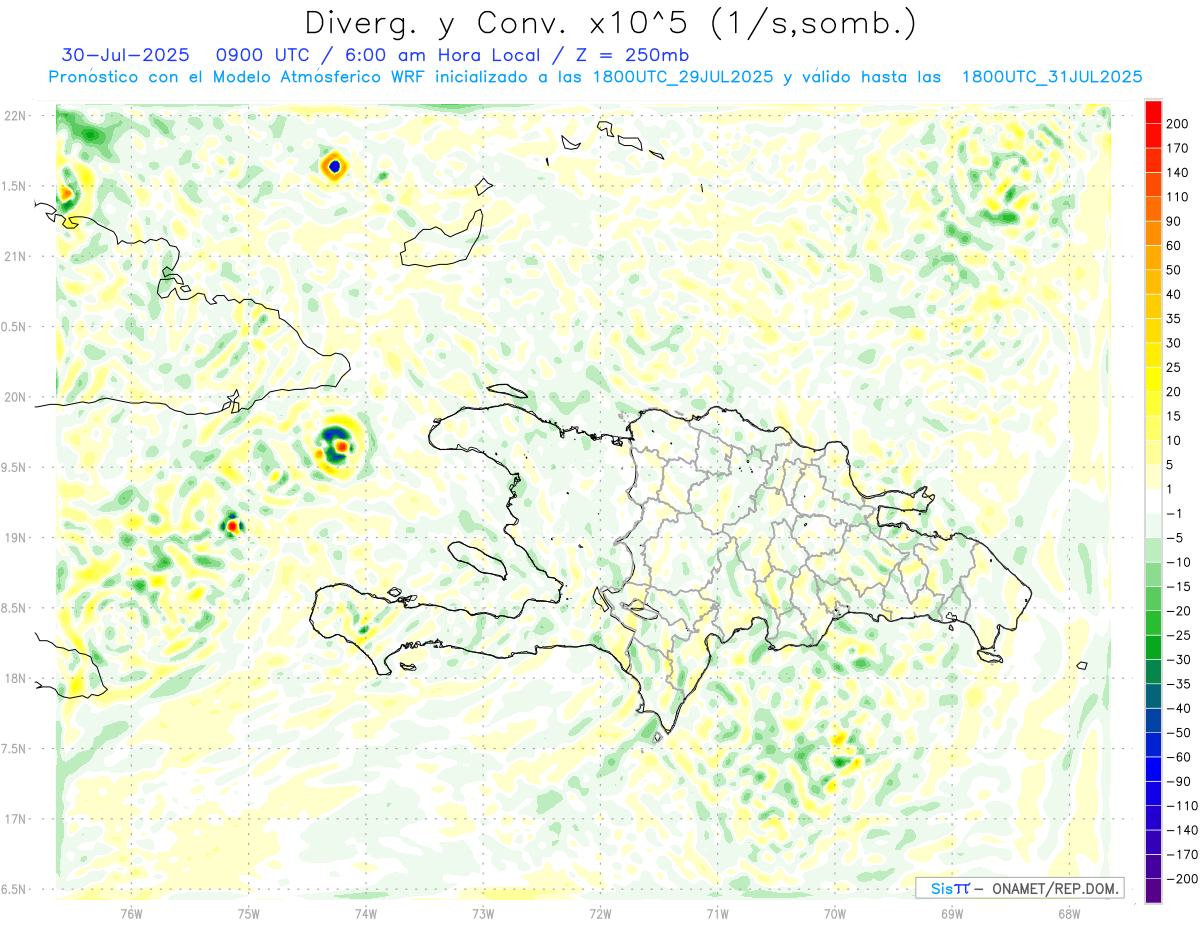The image size is (1200, 927).
Task: Click the 75W longitude label
Action: click(x=248, y=913)
